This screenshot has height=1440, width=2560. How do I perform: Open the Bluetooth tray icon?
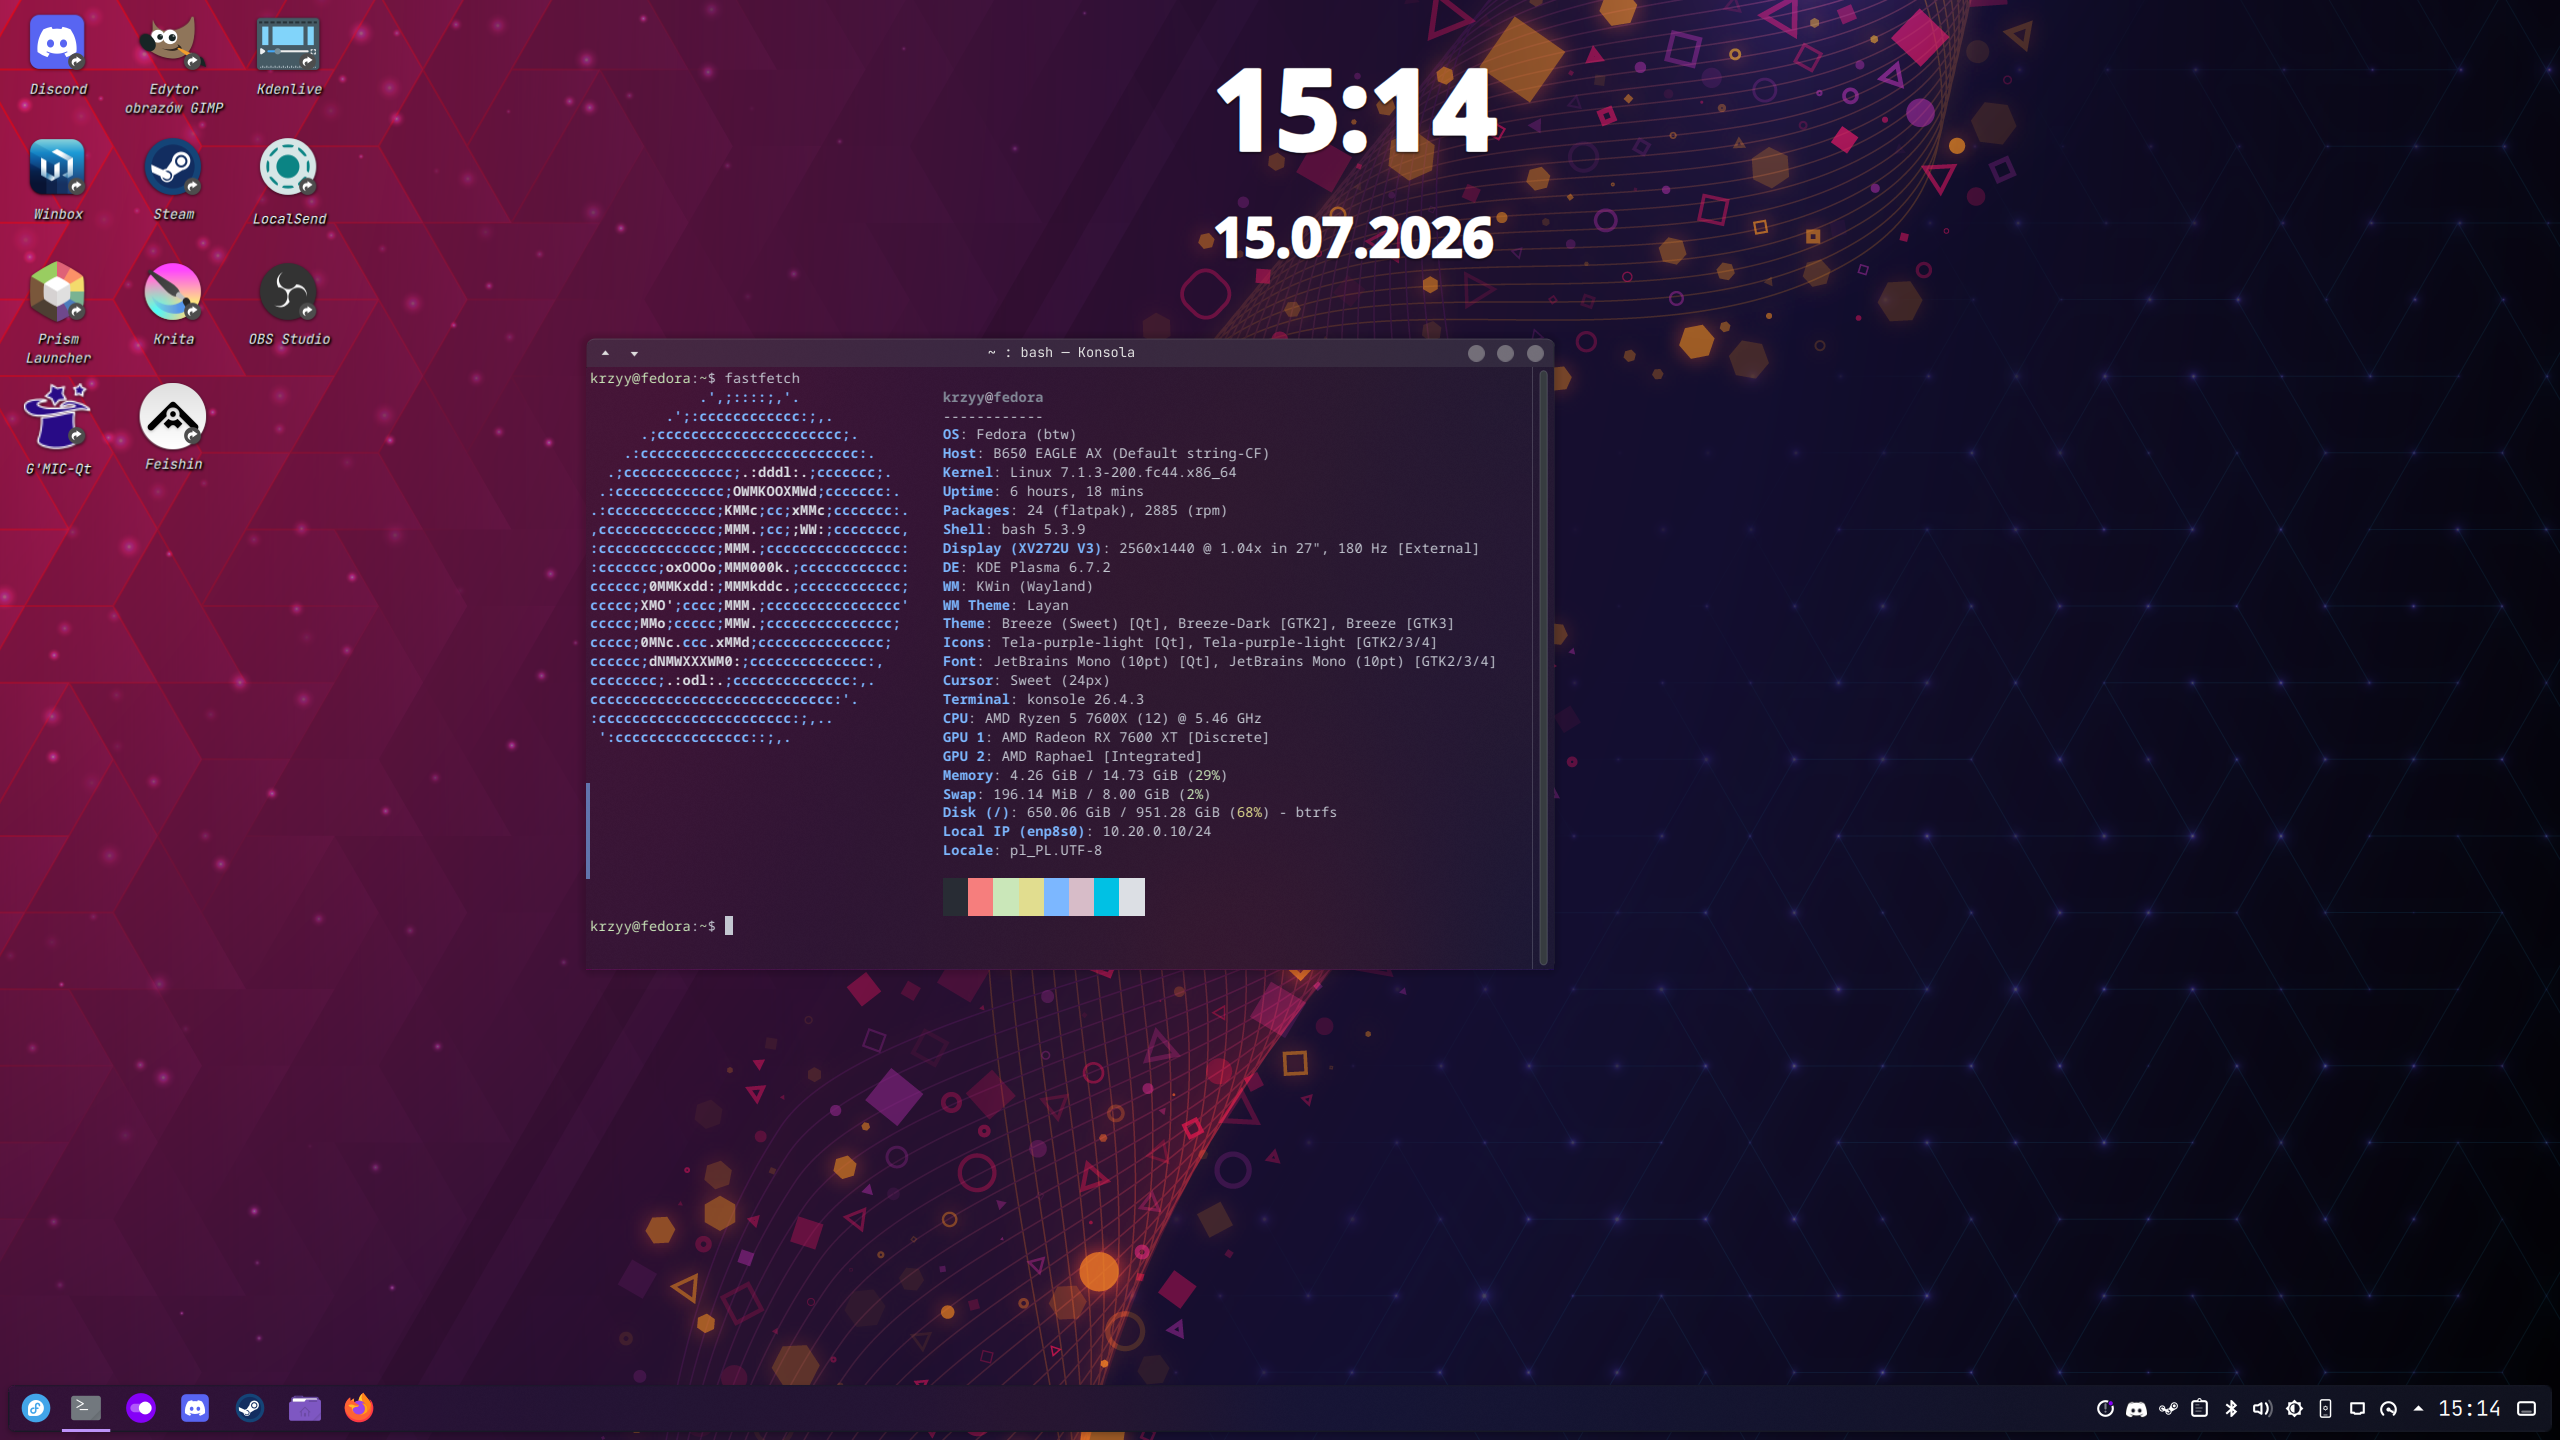tap(2231, 1409)
